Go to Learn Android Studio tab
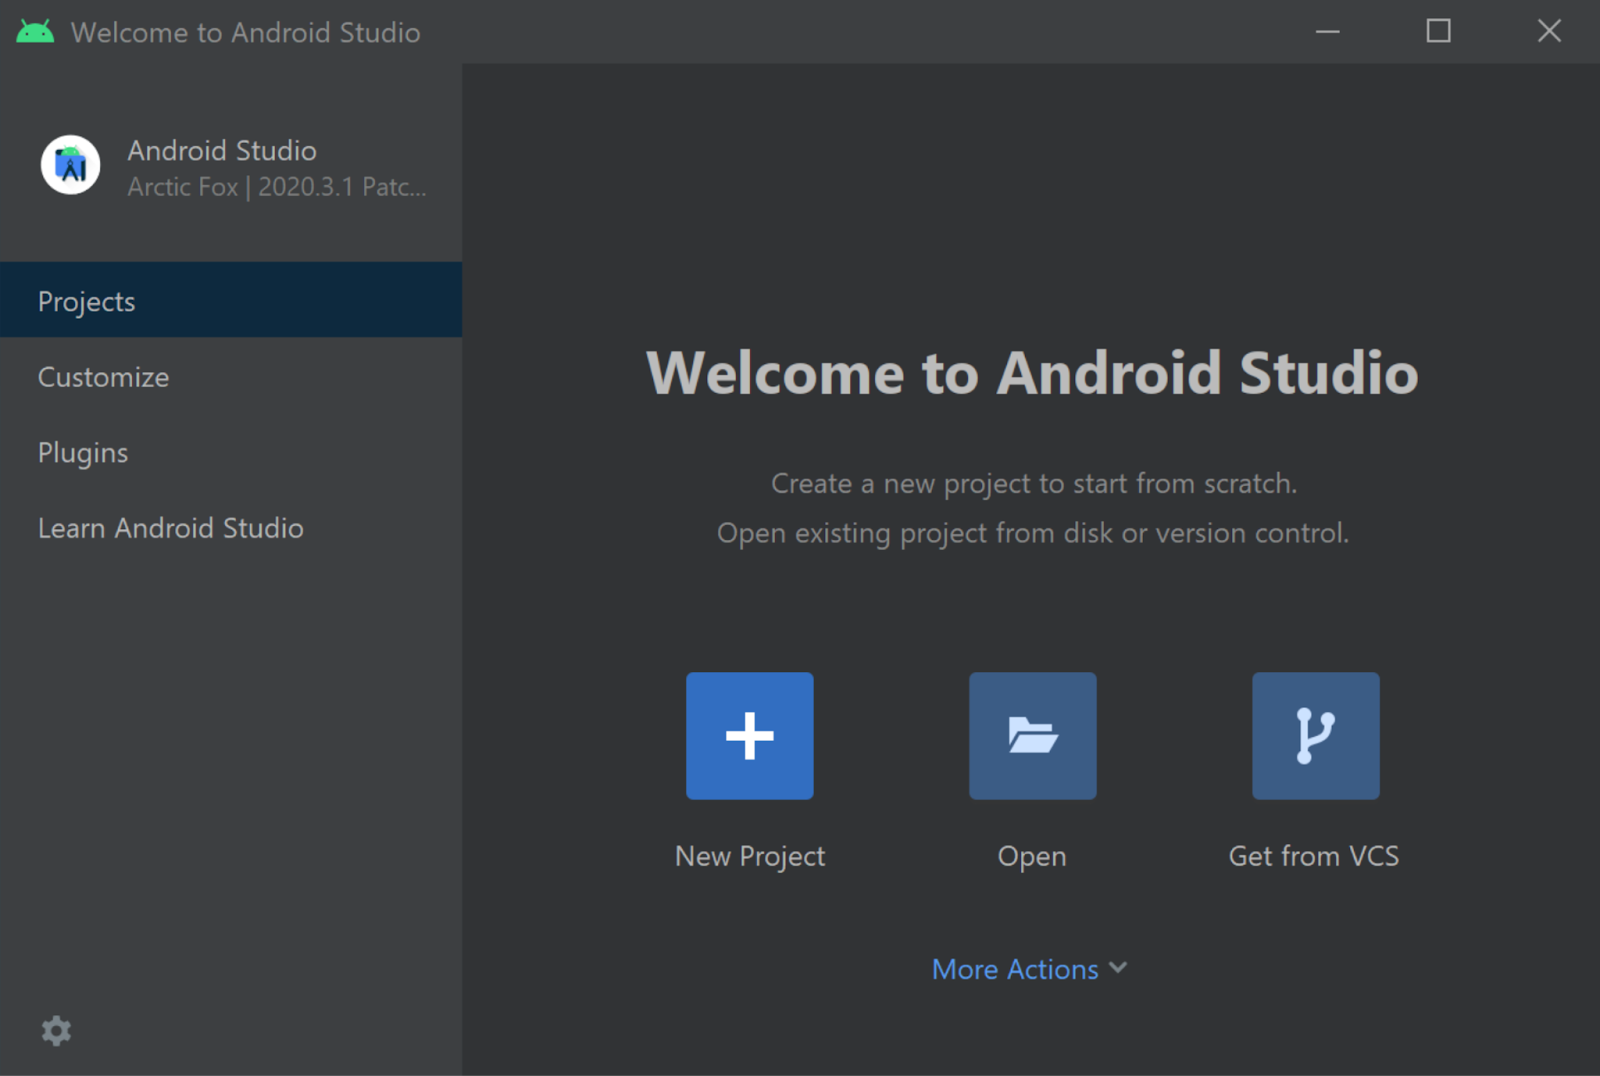Viewport: 1600px width, 1076px height. [x=231, y=528]
